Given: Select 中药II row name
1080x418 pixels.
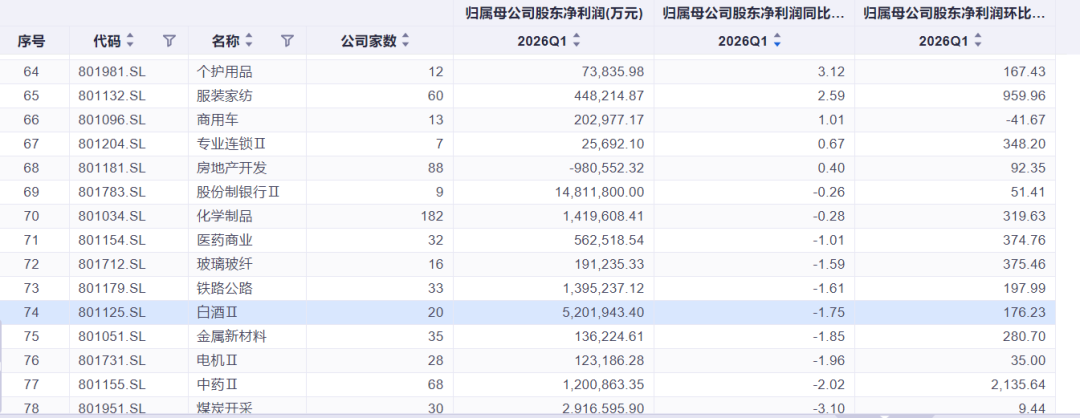Looking at the screenshot, I should [x=217, y=385].
